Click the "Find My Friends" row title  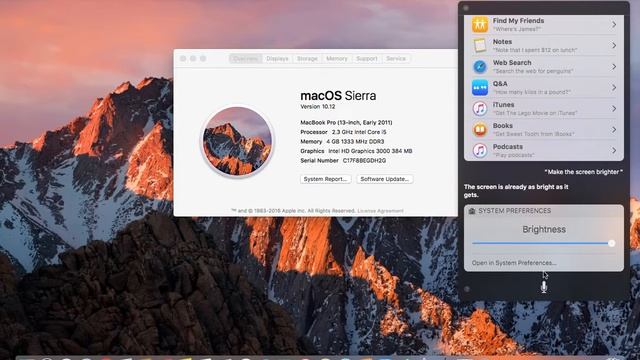518,20
